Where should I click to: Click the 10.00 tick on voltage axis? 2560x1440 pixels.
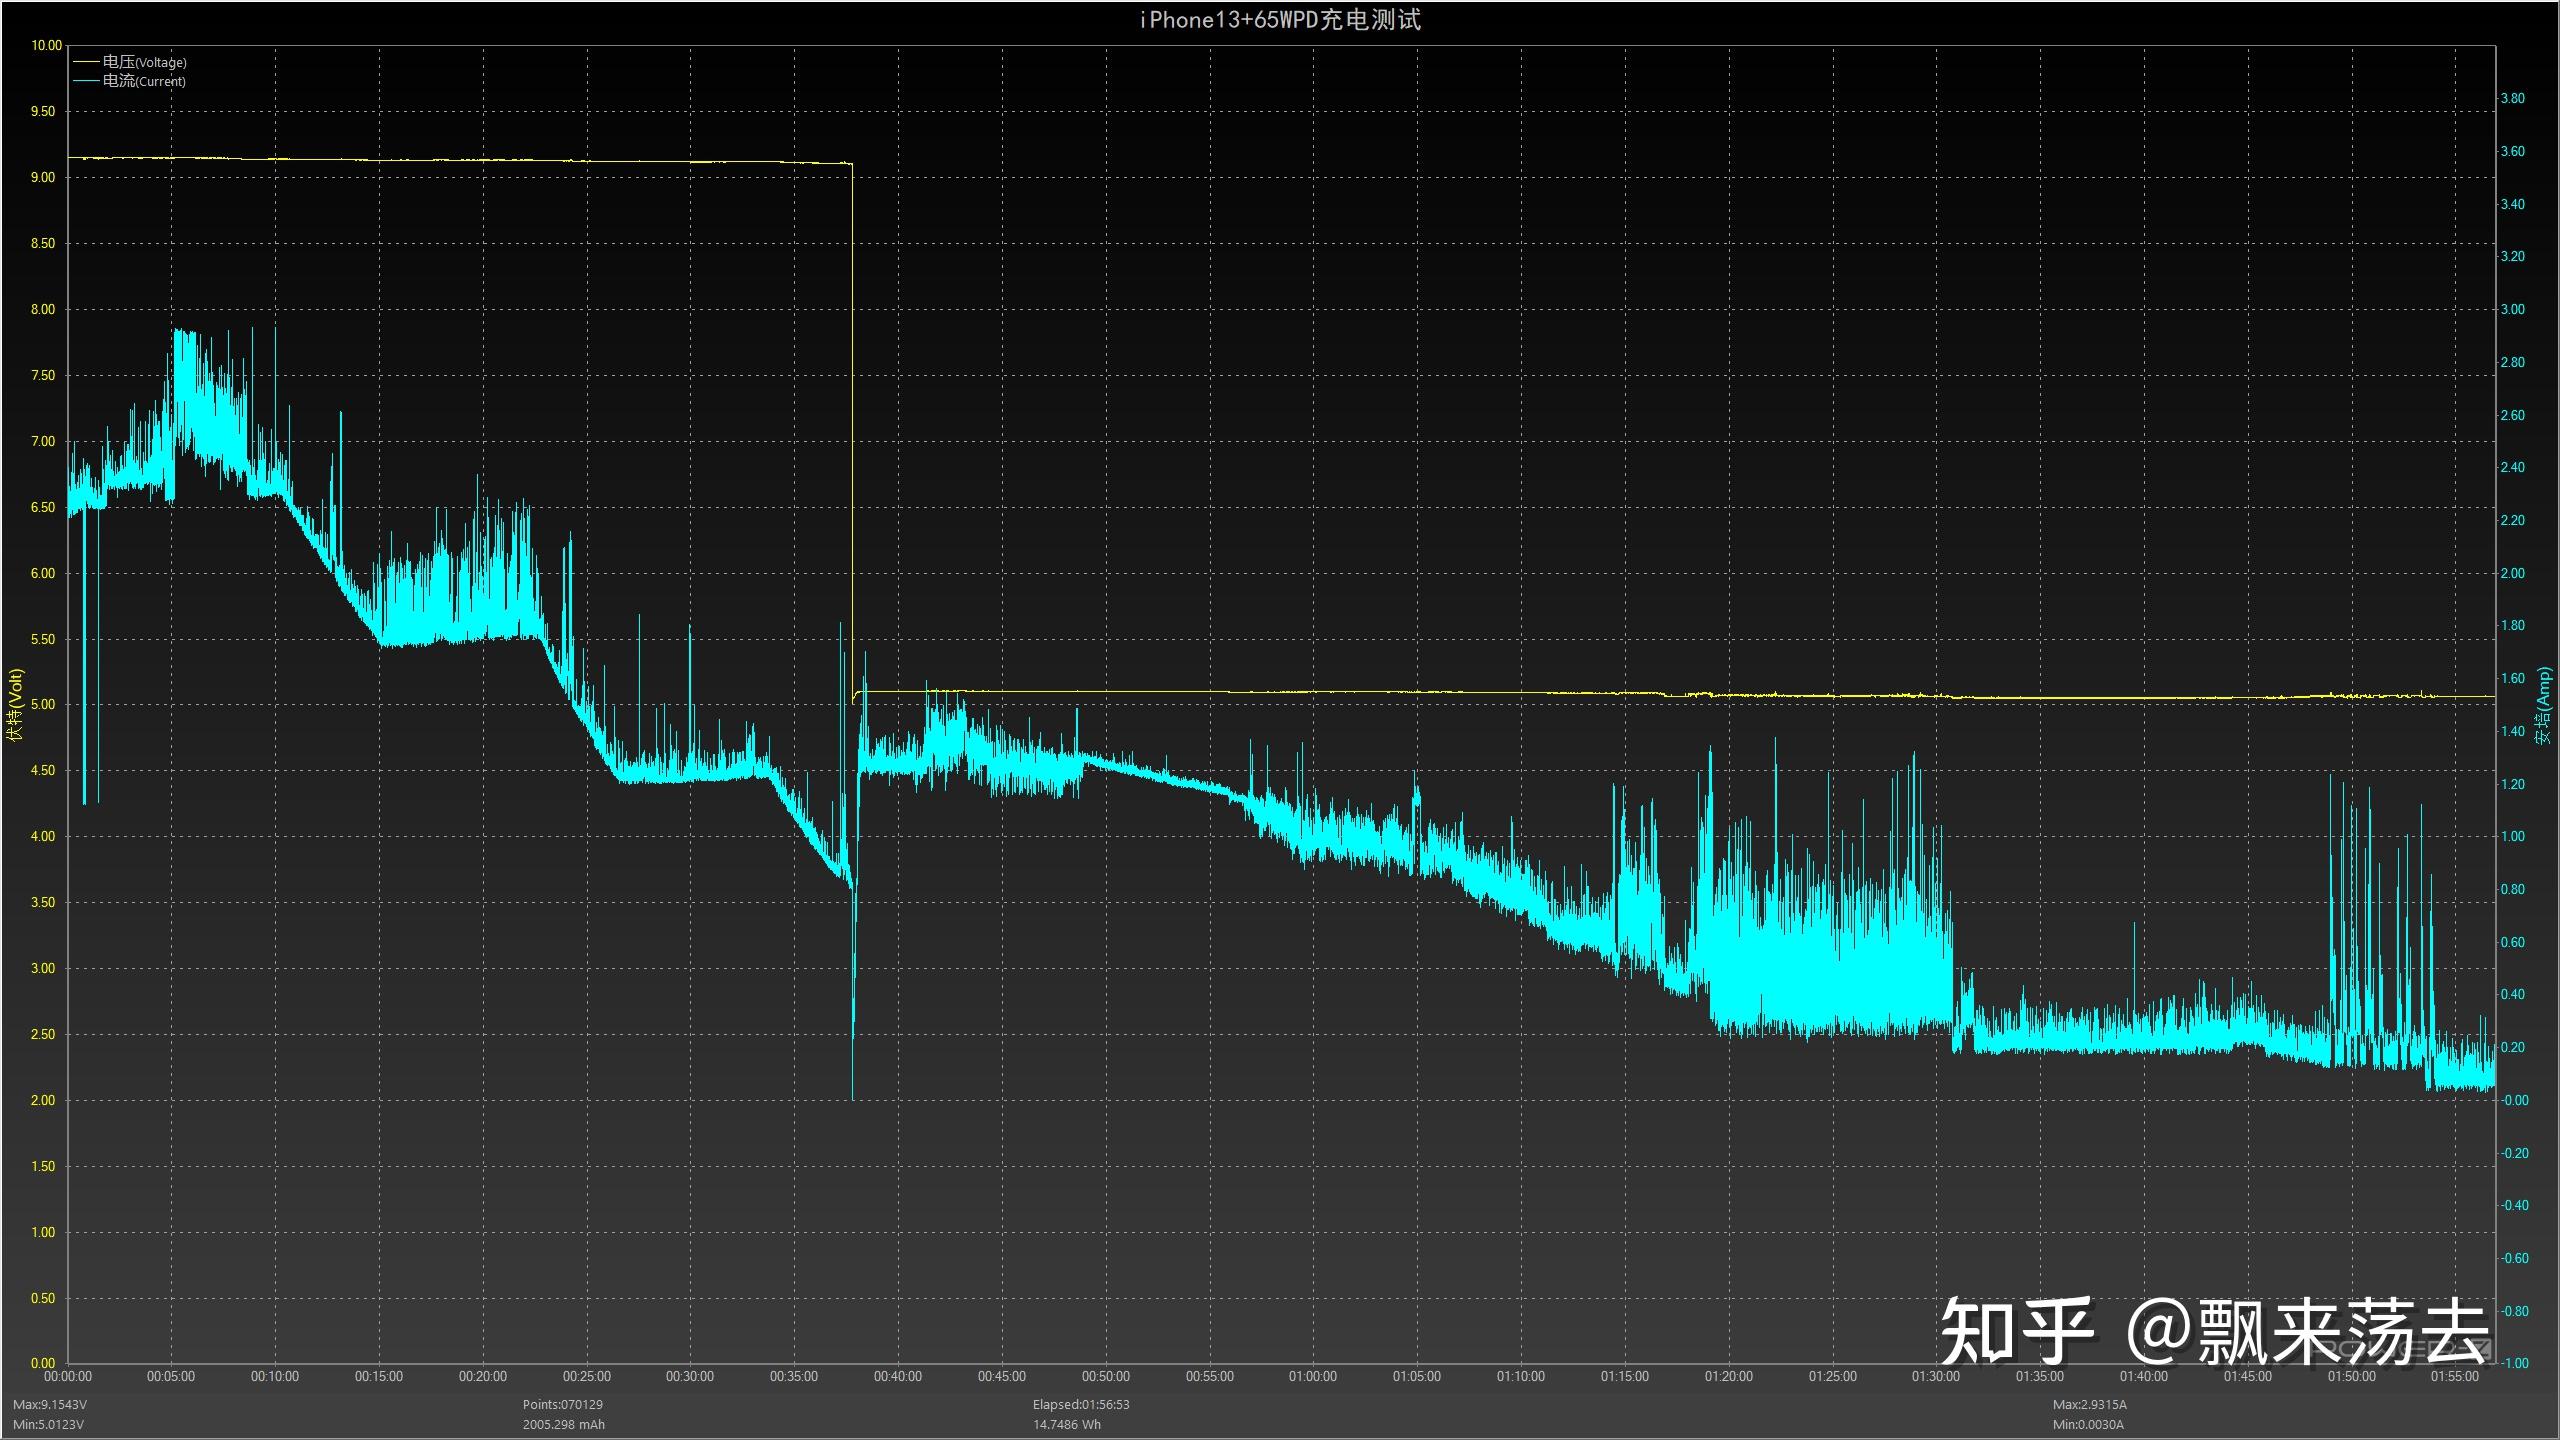[46, 46]
